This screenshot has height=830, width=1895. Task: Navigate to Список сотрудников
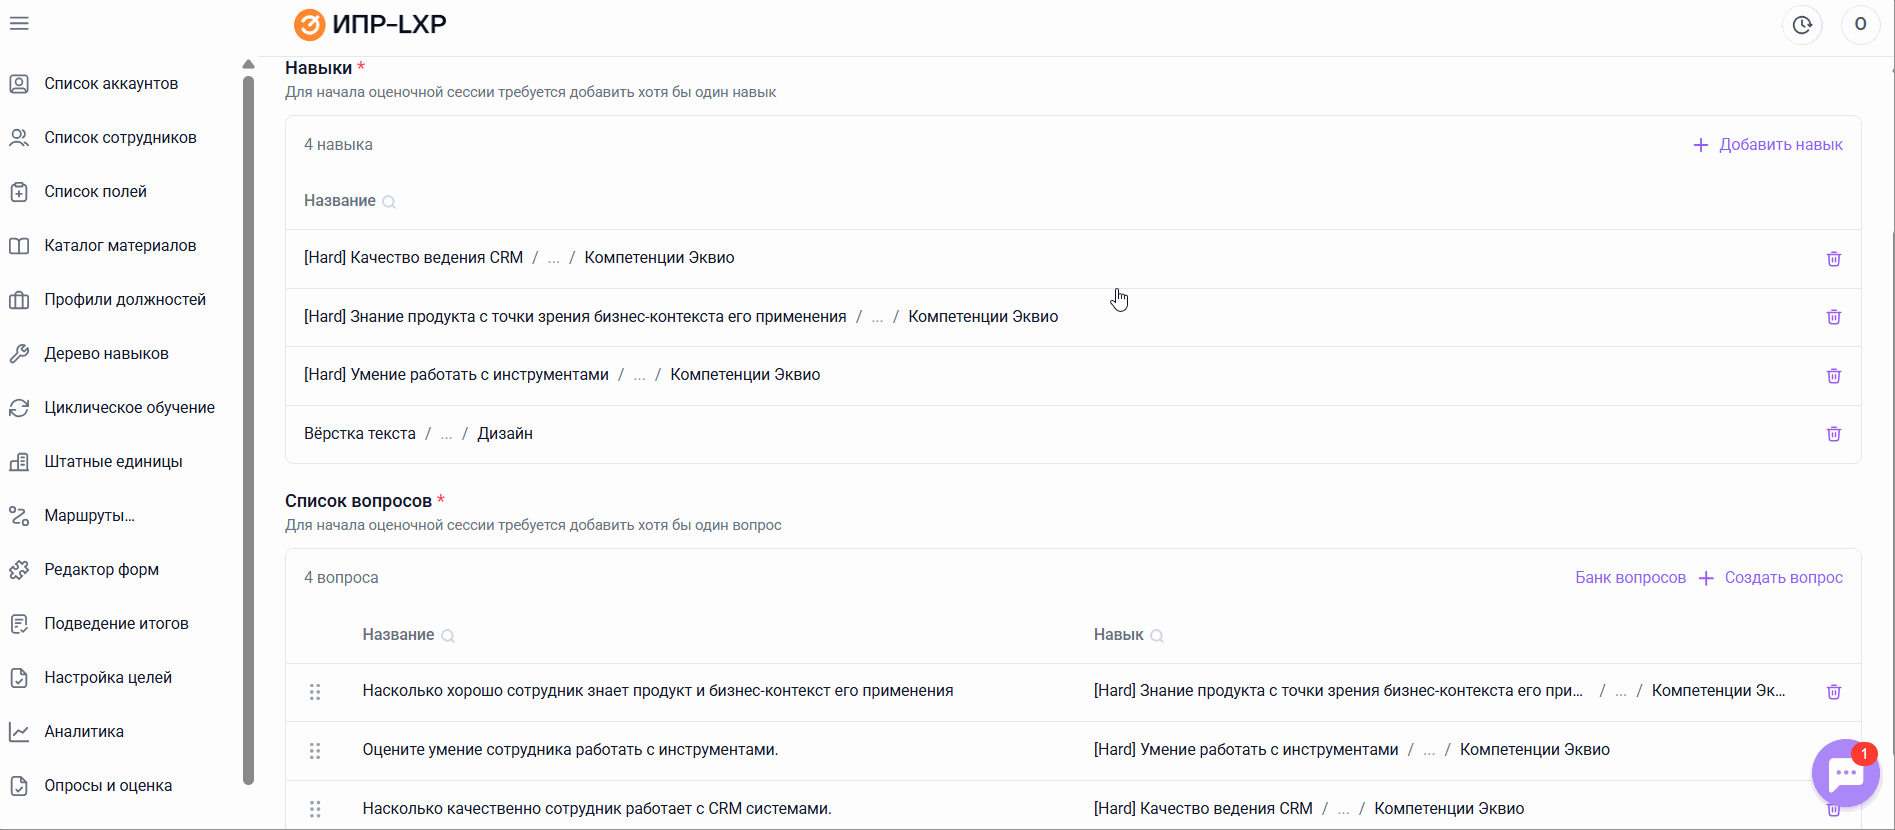click(x=120, y=138)
